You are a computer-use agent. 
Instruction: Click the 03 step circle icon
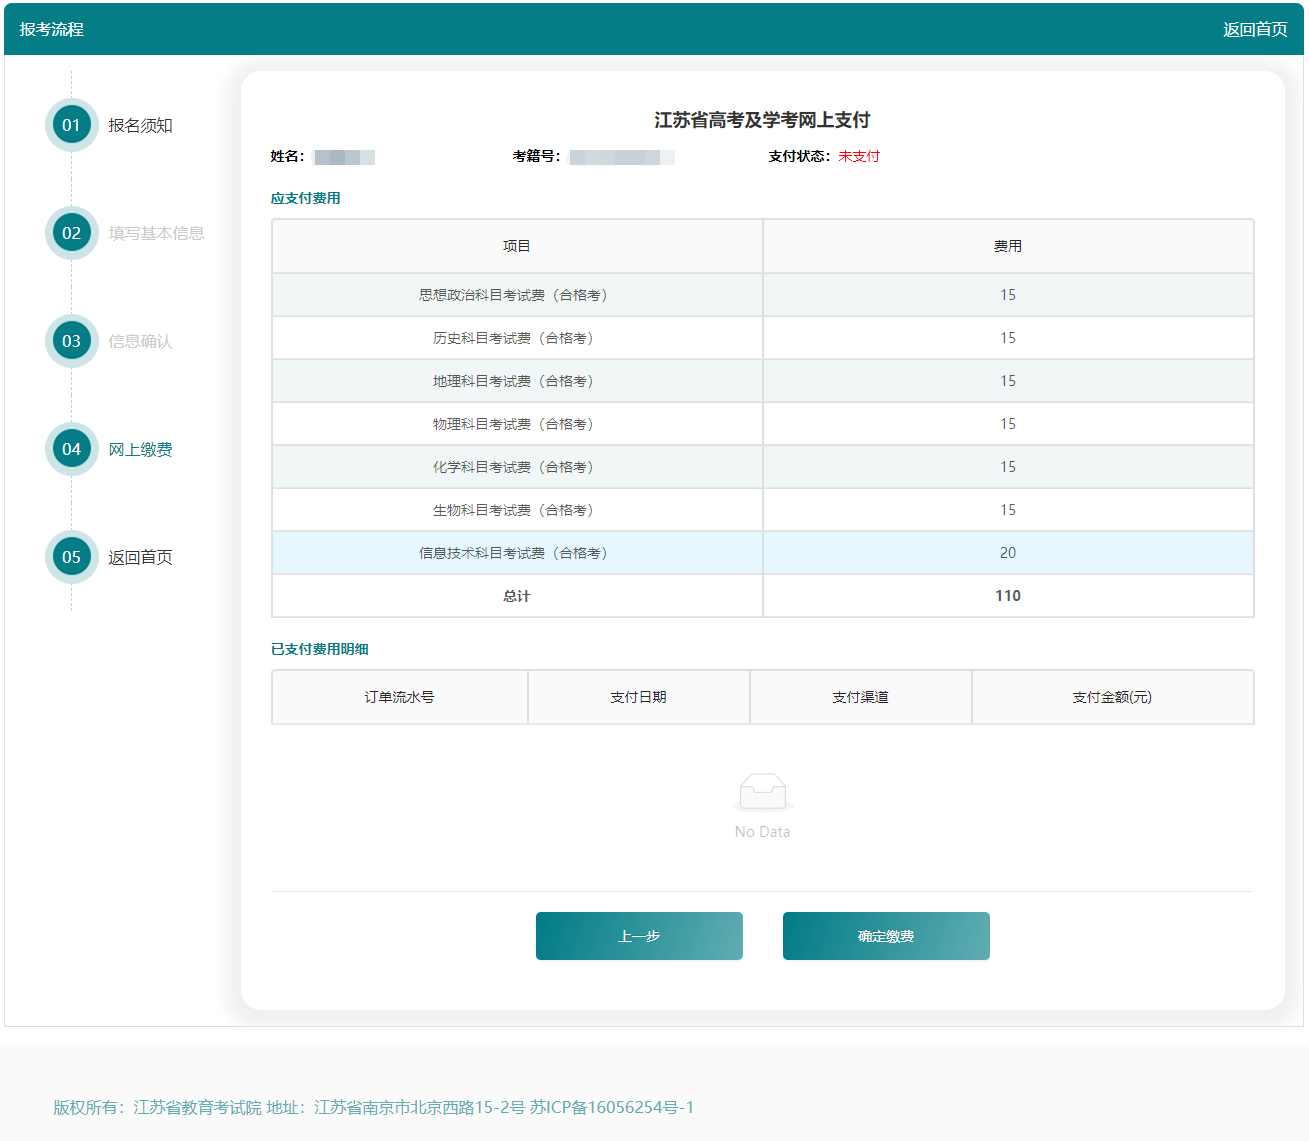(x=71, y=341)
